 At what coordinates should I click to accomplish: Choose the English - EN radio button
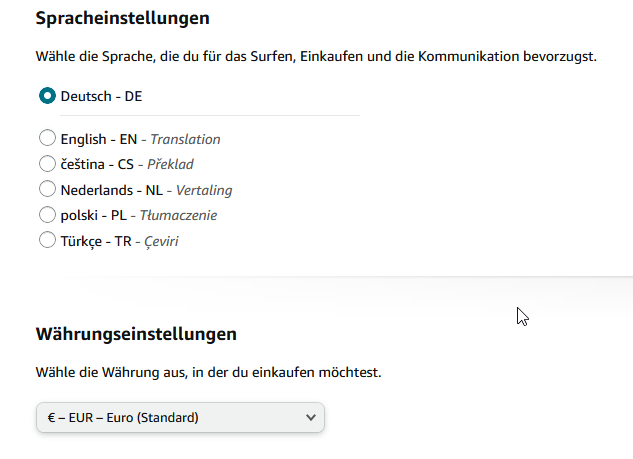pyautogui.click(x=47, y=139)
